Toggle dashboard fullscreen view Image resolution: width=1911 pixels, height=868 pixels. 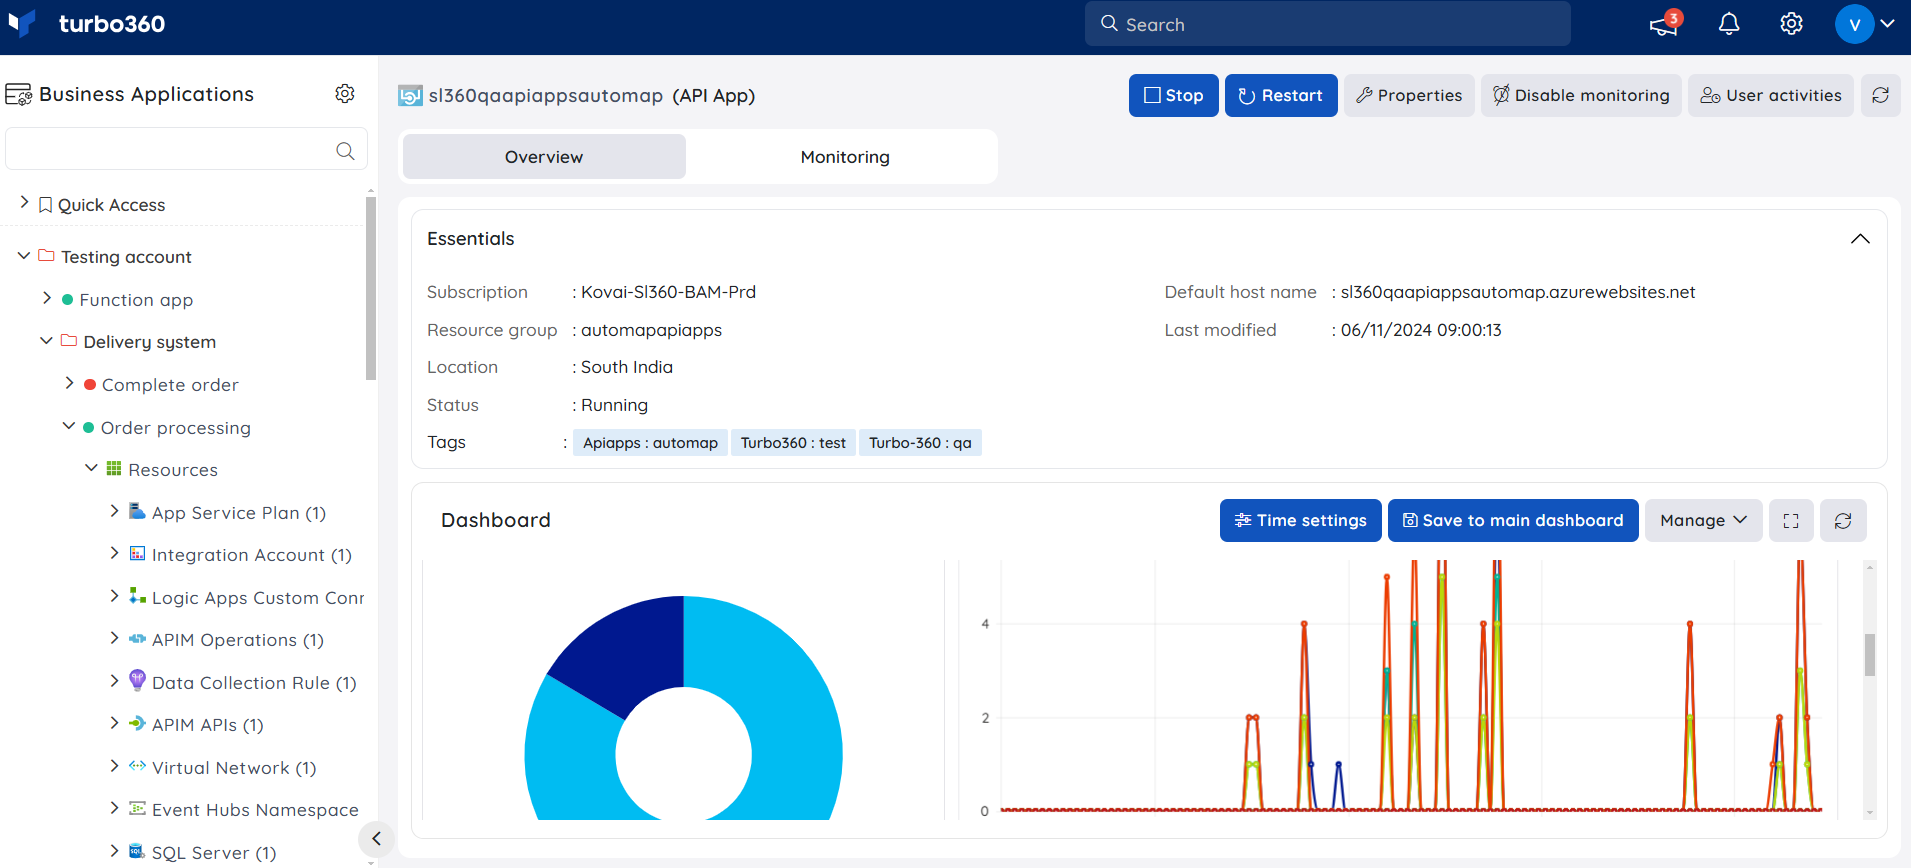point(1791,520)
